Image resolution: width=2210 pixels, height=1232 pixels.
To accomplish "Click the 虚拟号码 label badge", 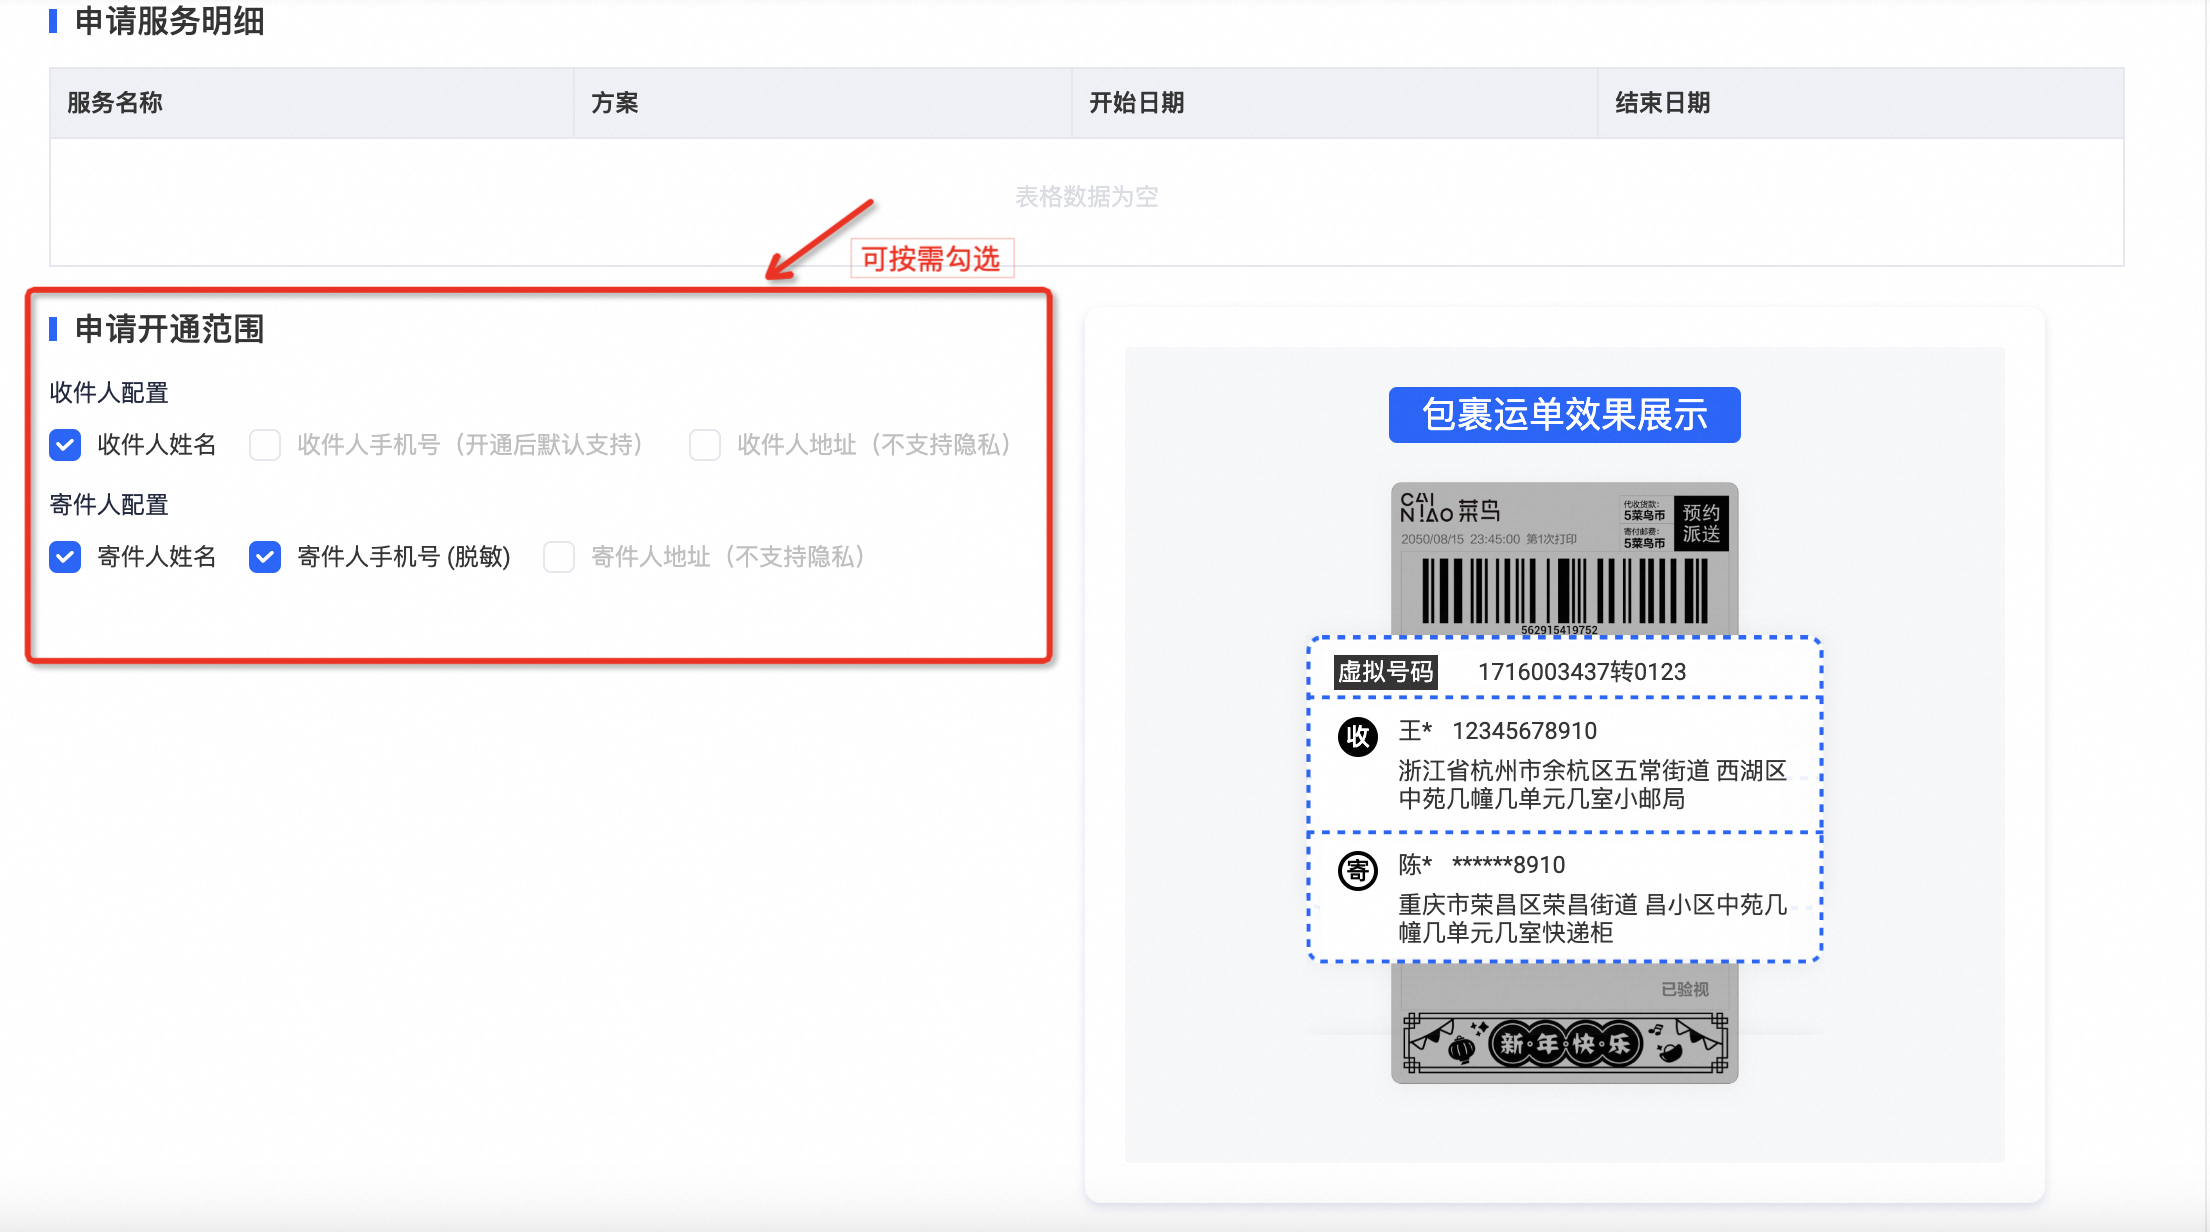I will point(1386,672).
